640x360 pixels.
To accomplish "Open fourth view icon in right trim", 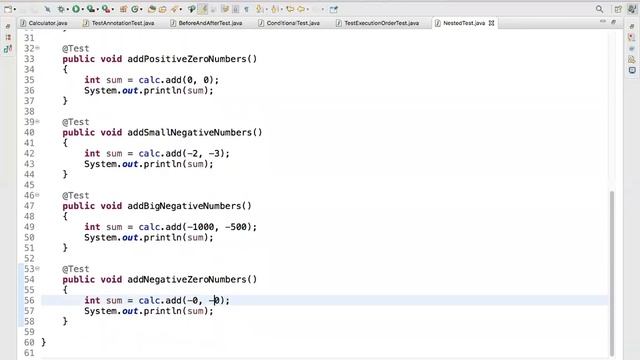I will coord(632,60).
